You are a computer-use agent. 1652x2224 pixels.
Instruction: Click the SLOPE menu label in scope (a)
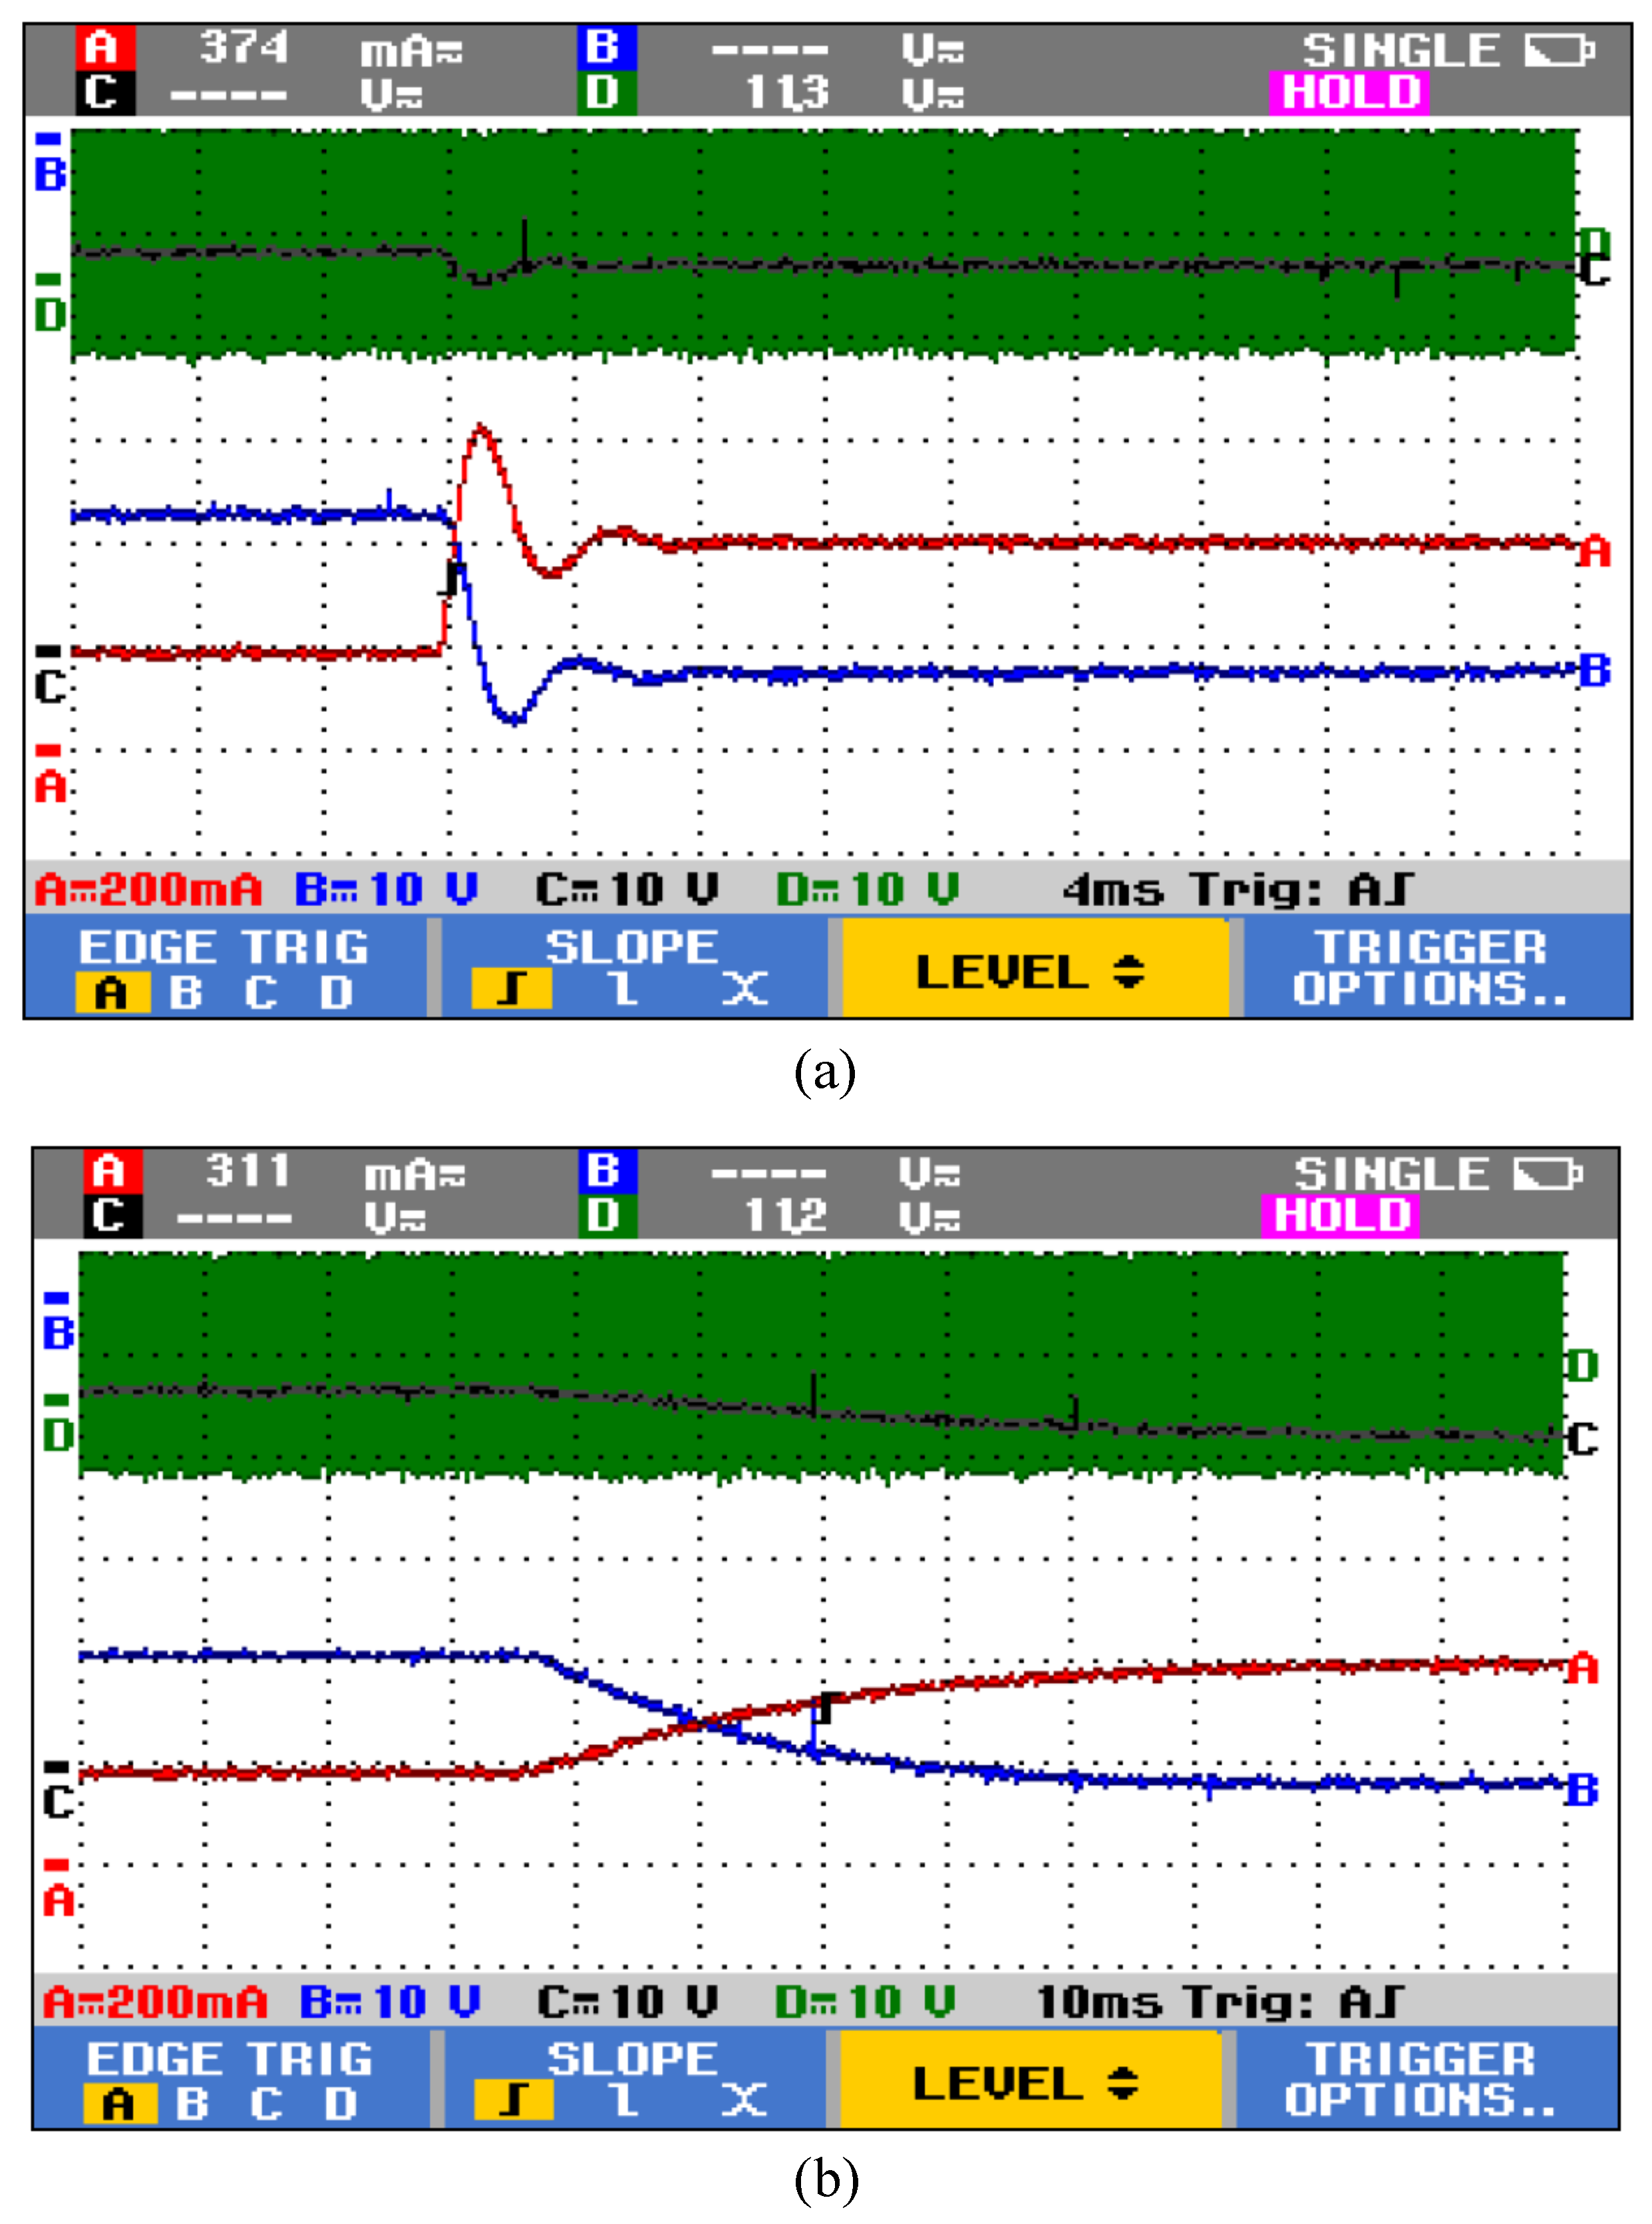tap(631, 947)
